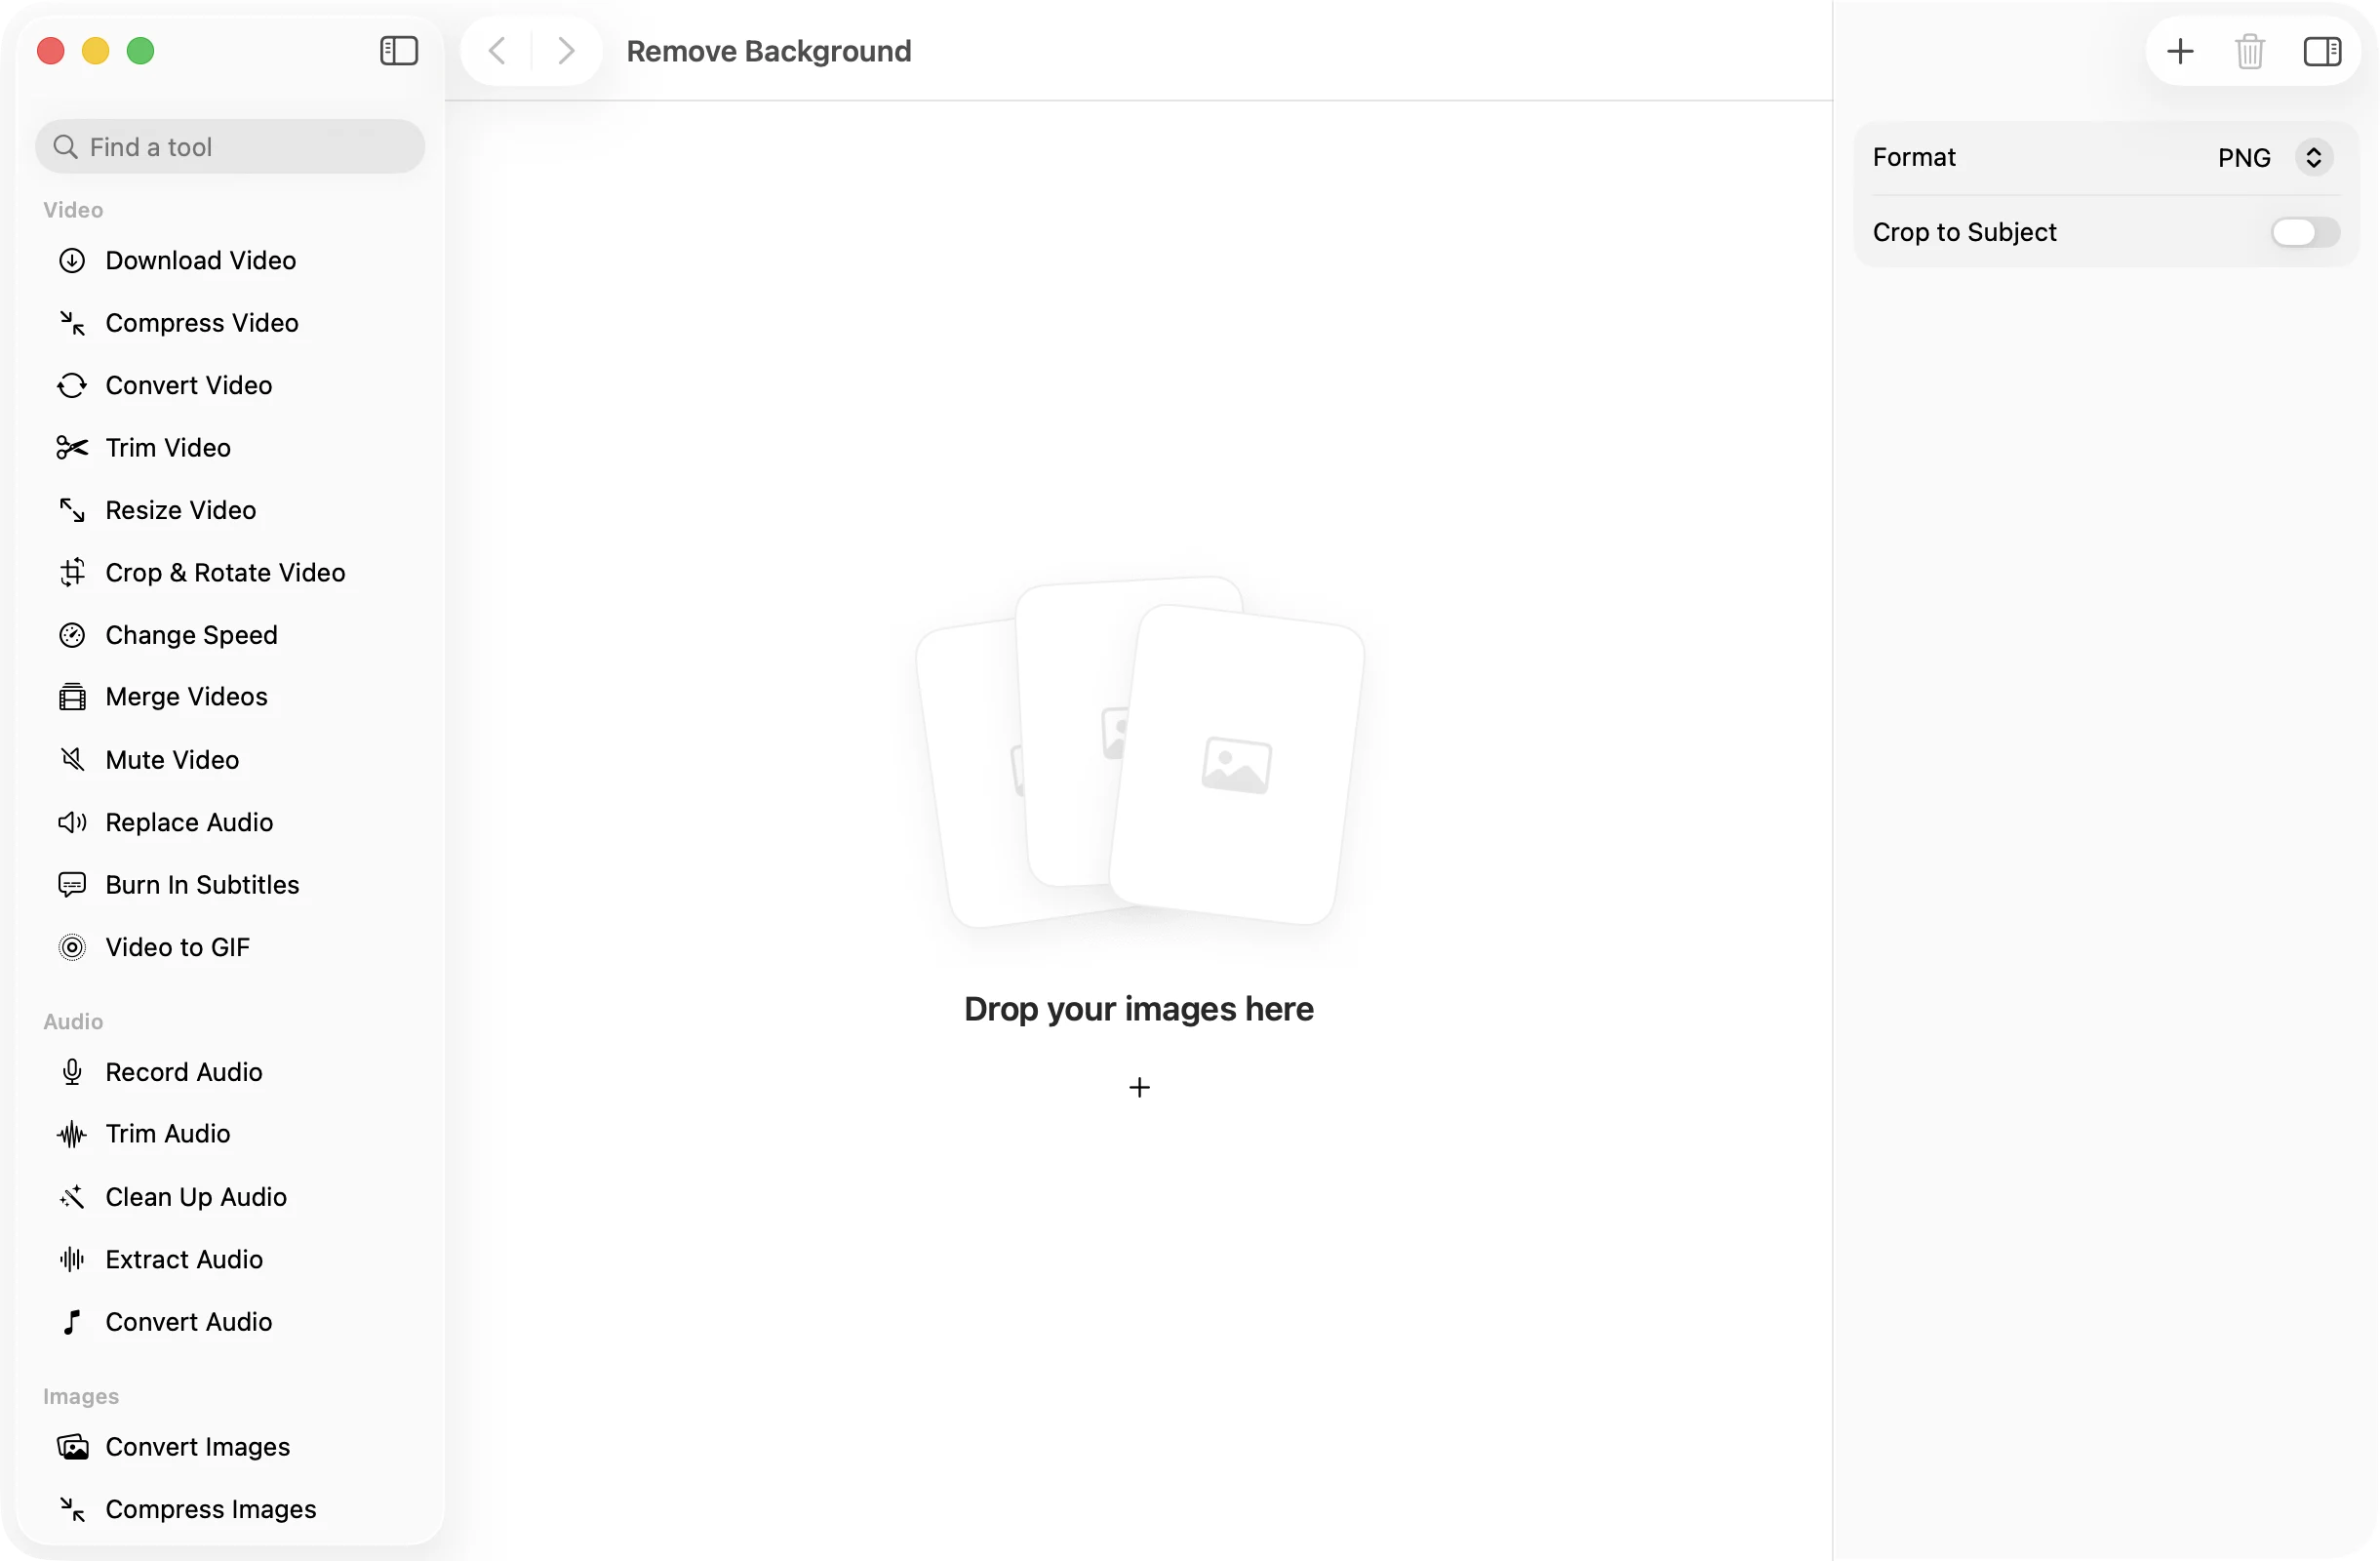The image size is (2380, 1561).
Task: Click the Convert Video sync icon
Action: (x=72, y=386)
